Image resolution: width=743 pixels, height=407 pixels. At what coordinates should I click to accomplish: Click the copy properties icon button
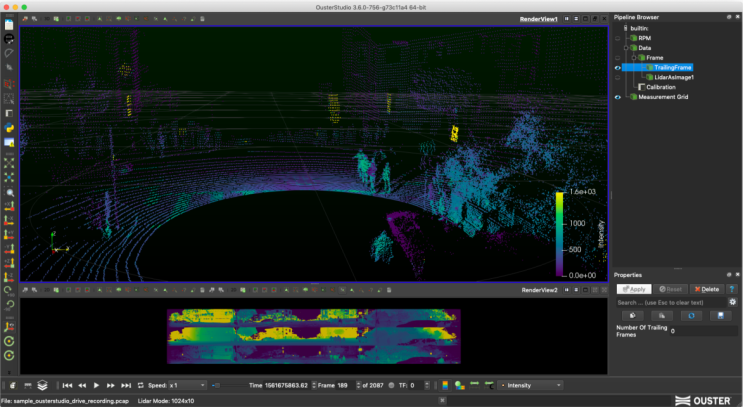pos(632,316)
